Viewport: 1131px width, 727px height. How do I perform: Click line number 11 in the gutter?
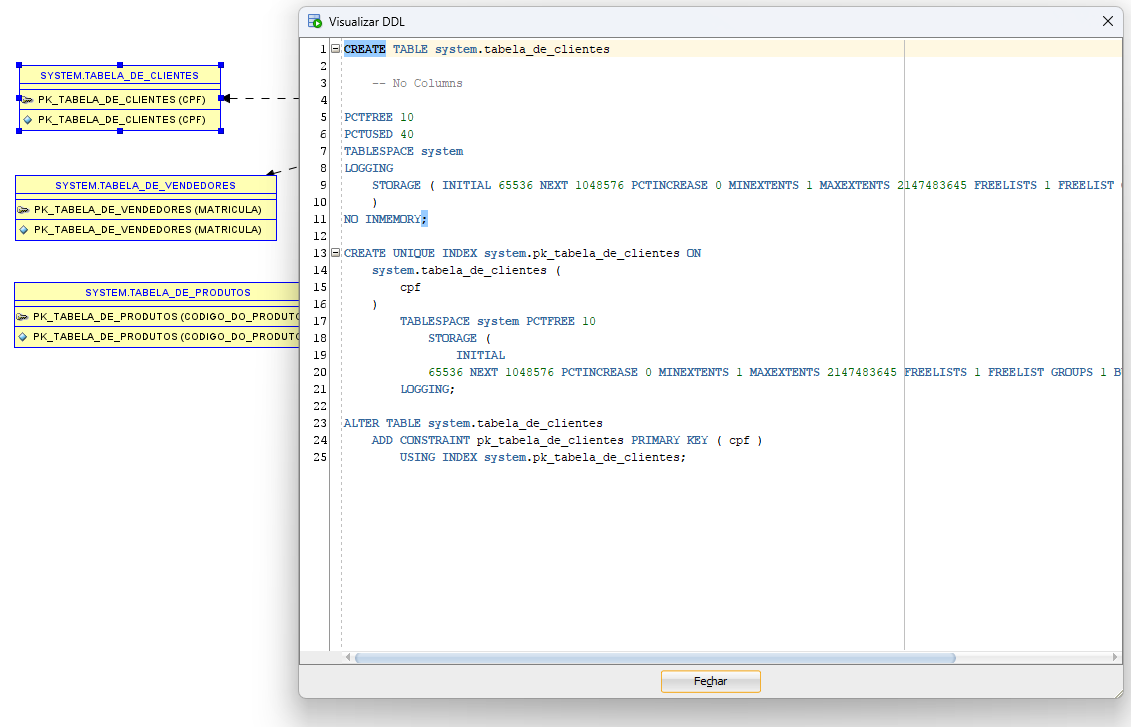pos(319,219)
